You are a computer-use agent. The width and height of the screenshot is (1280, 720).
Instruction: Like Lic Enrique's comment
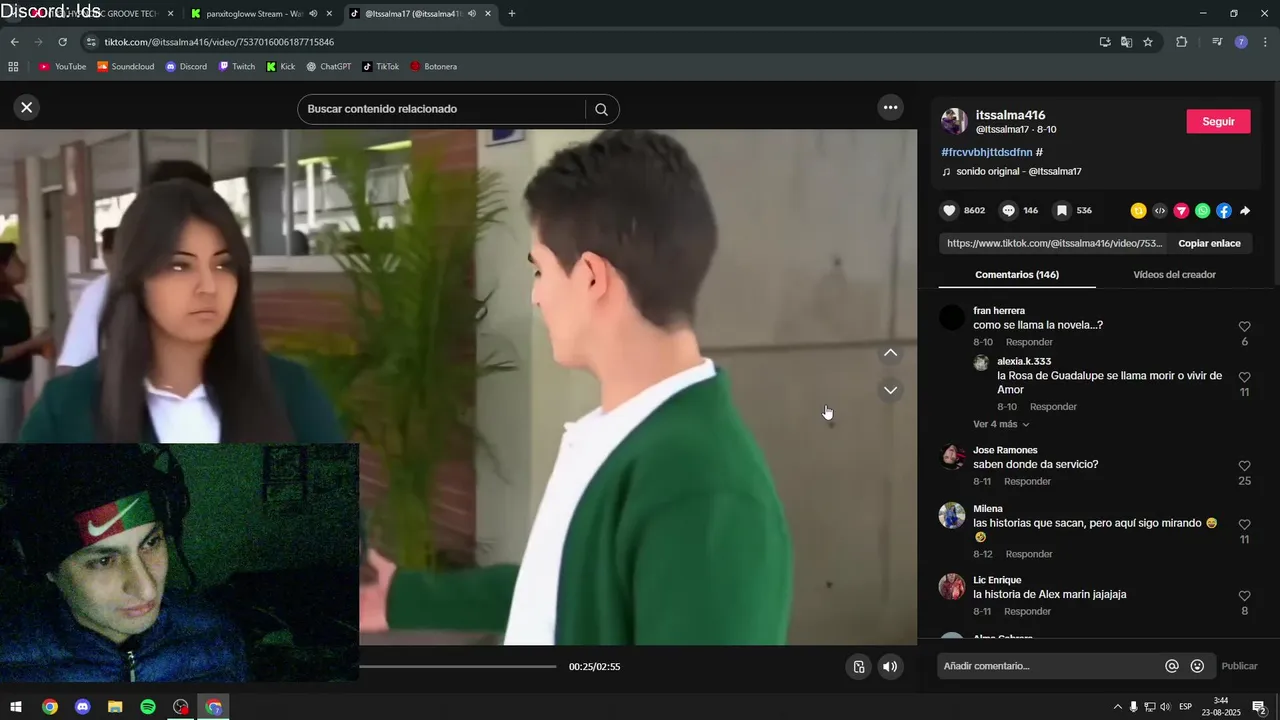click(x=1245, y=596)
